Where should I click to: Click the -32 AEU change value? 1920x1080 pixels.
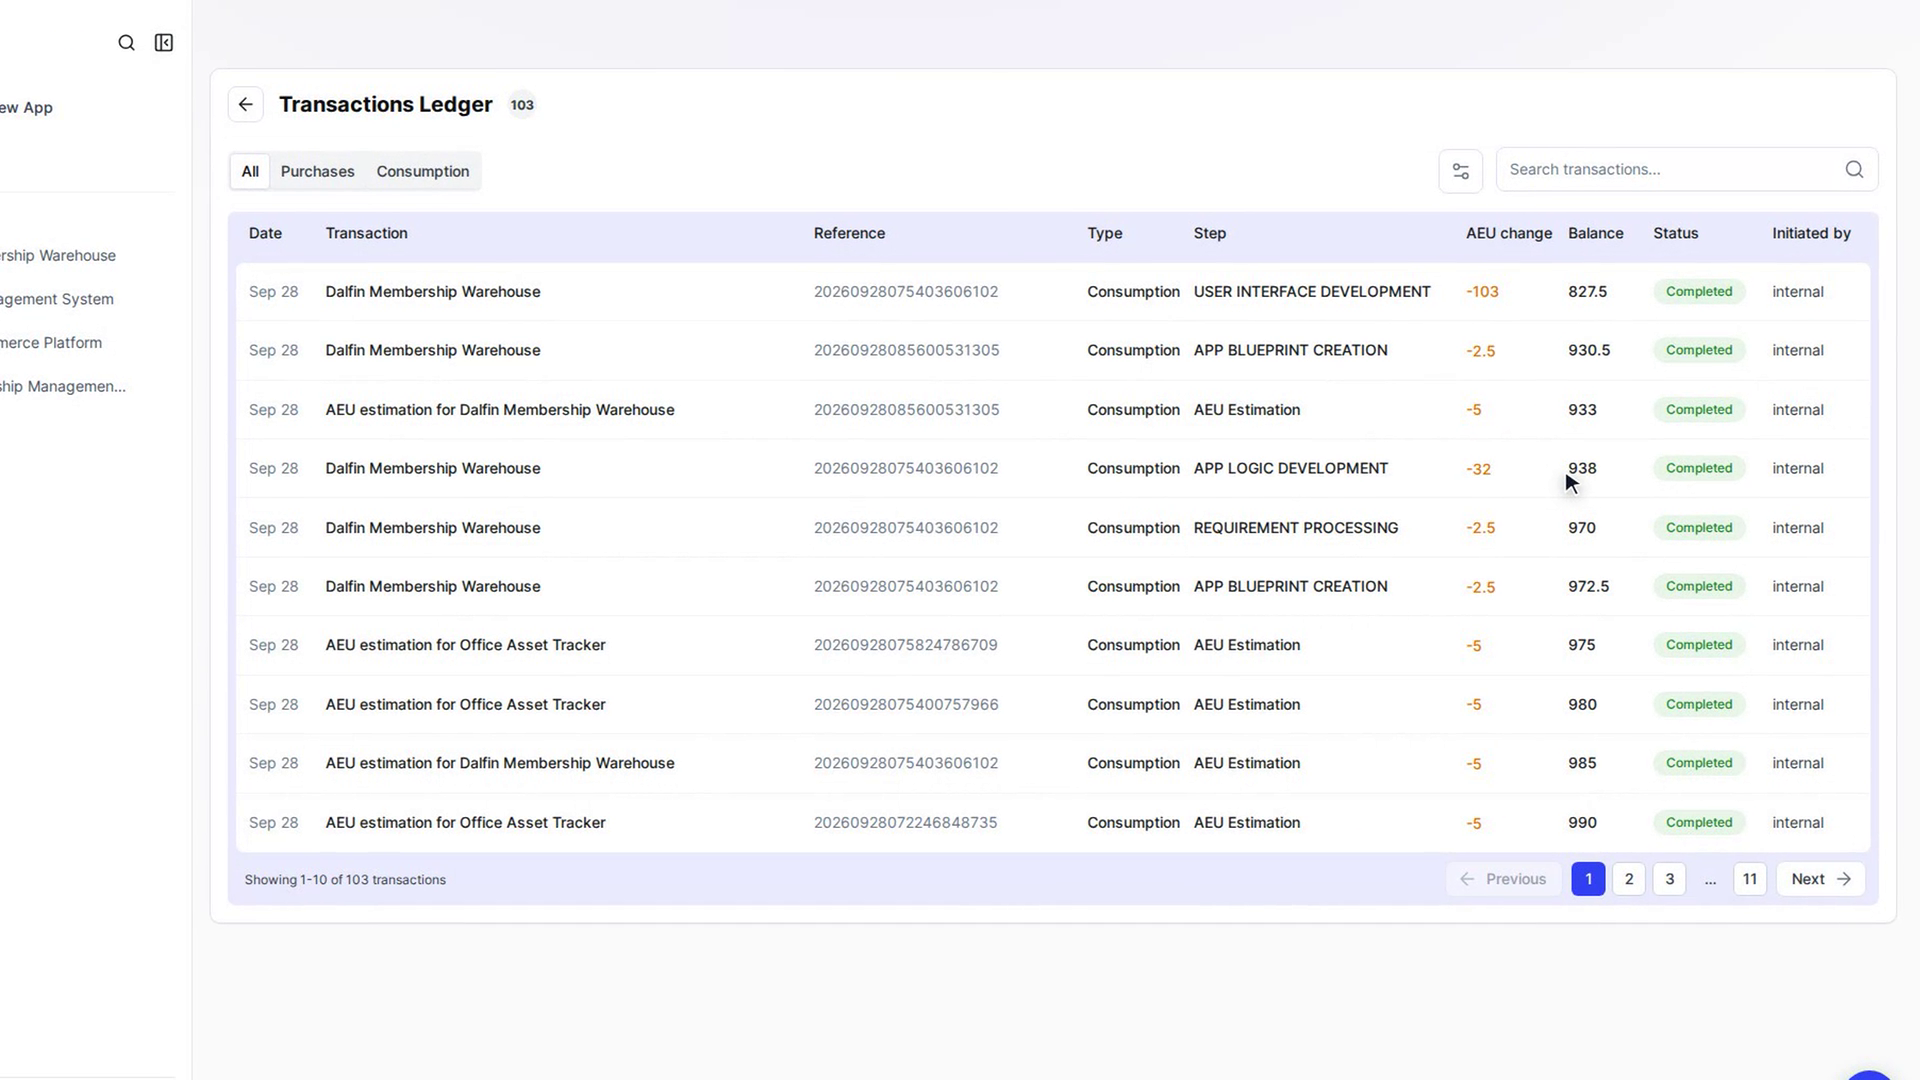coord(1478,469)
